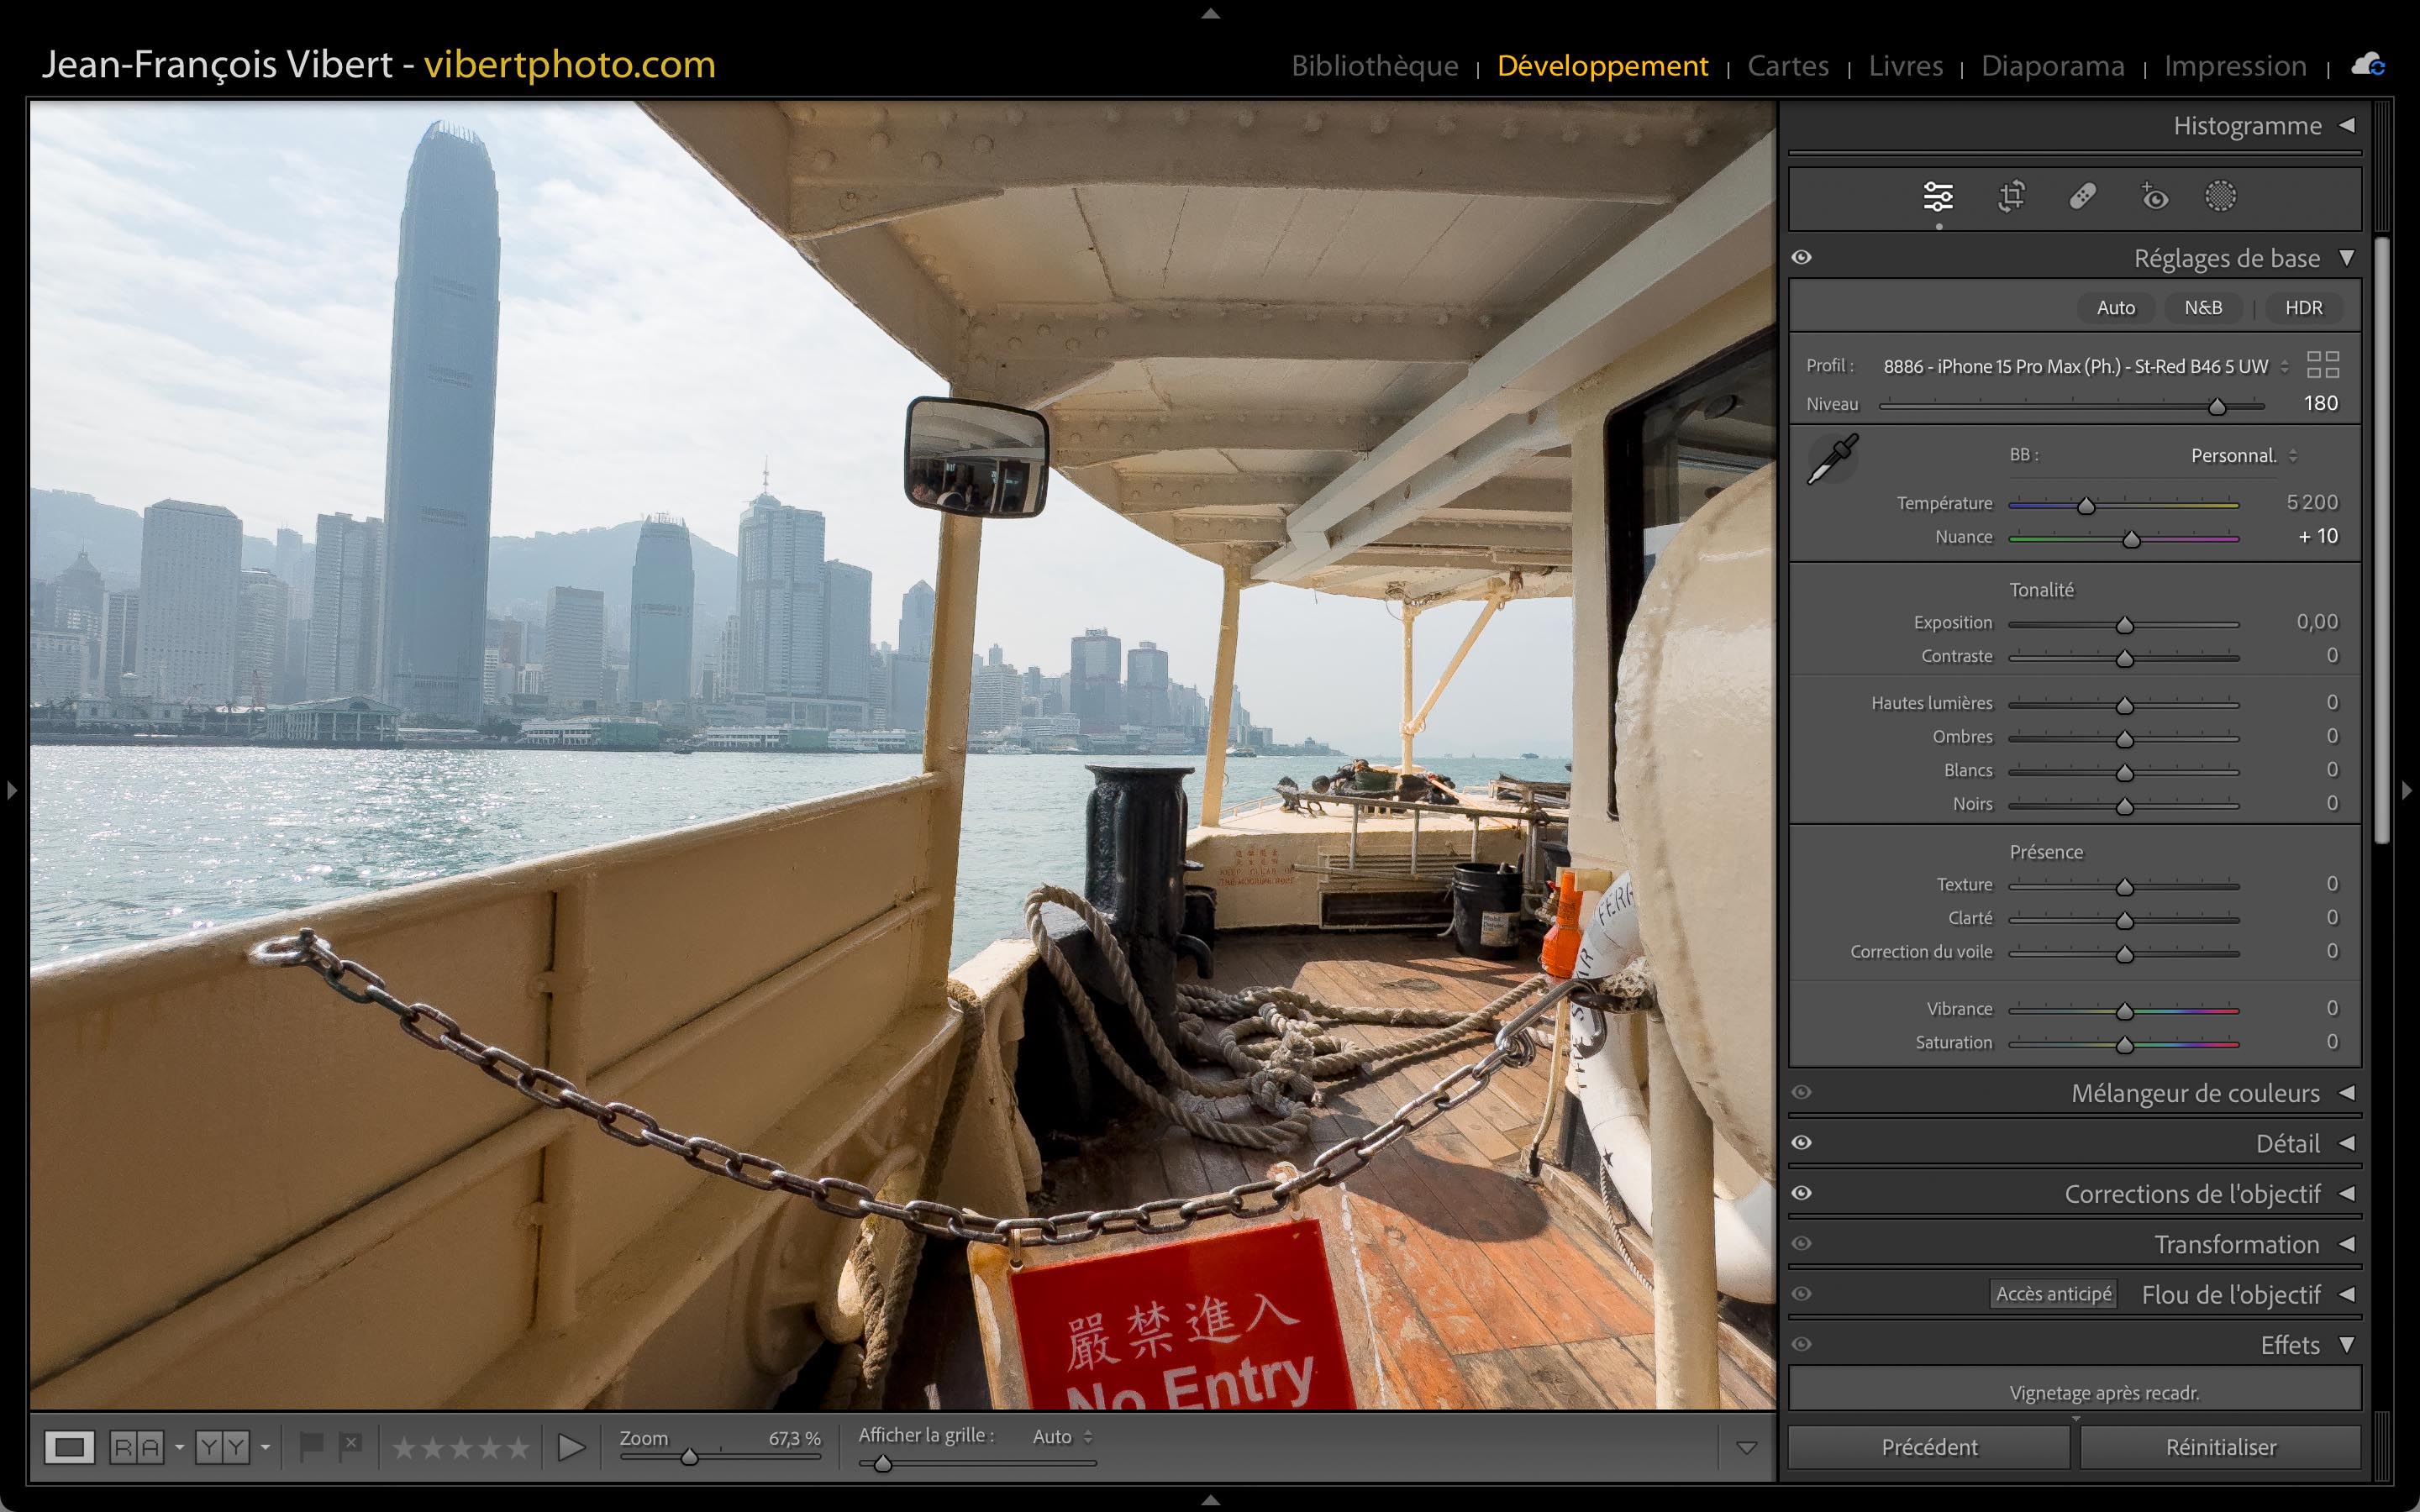Switch to the Bibliothèque module
Viewport: 2420px width, 1512px height.
pyautogui.click(x=1374, y=66)
